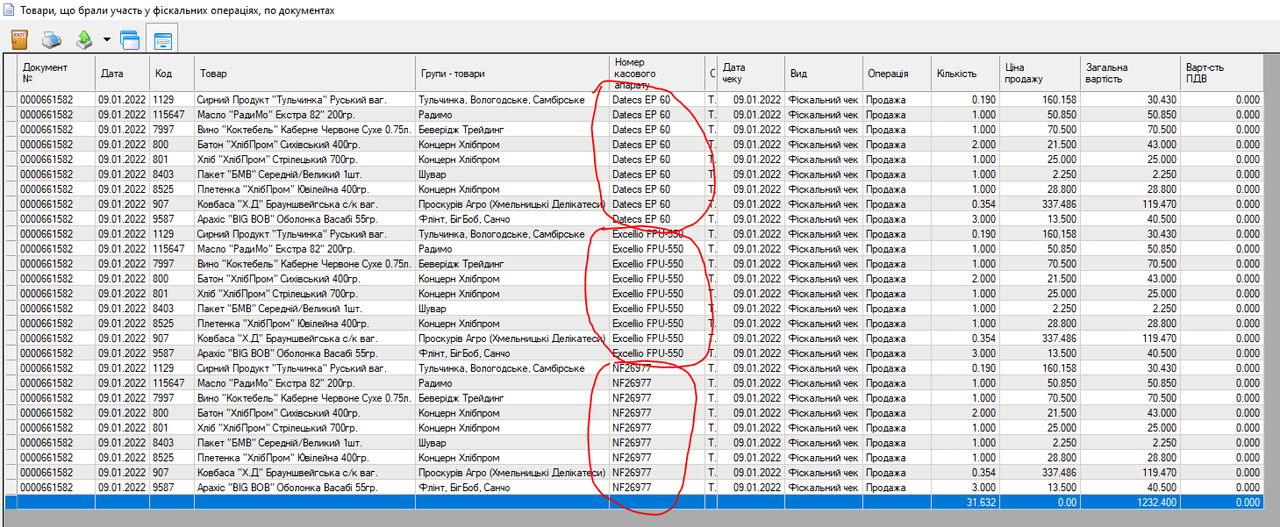Select "Excellio FPU-550" cell in Арахіс BIG BOB row
This screenshot has width=1280, height=527.
tap(657, 353)
